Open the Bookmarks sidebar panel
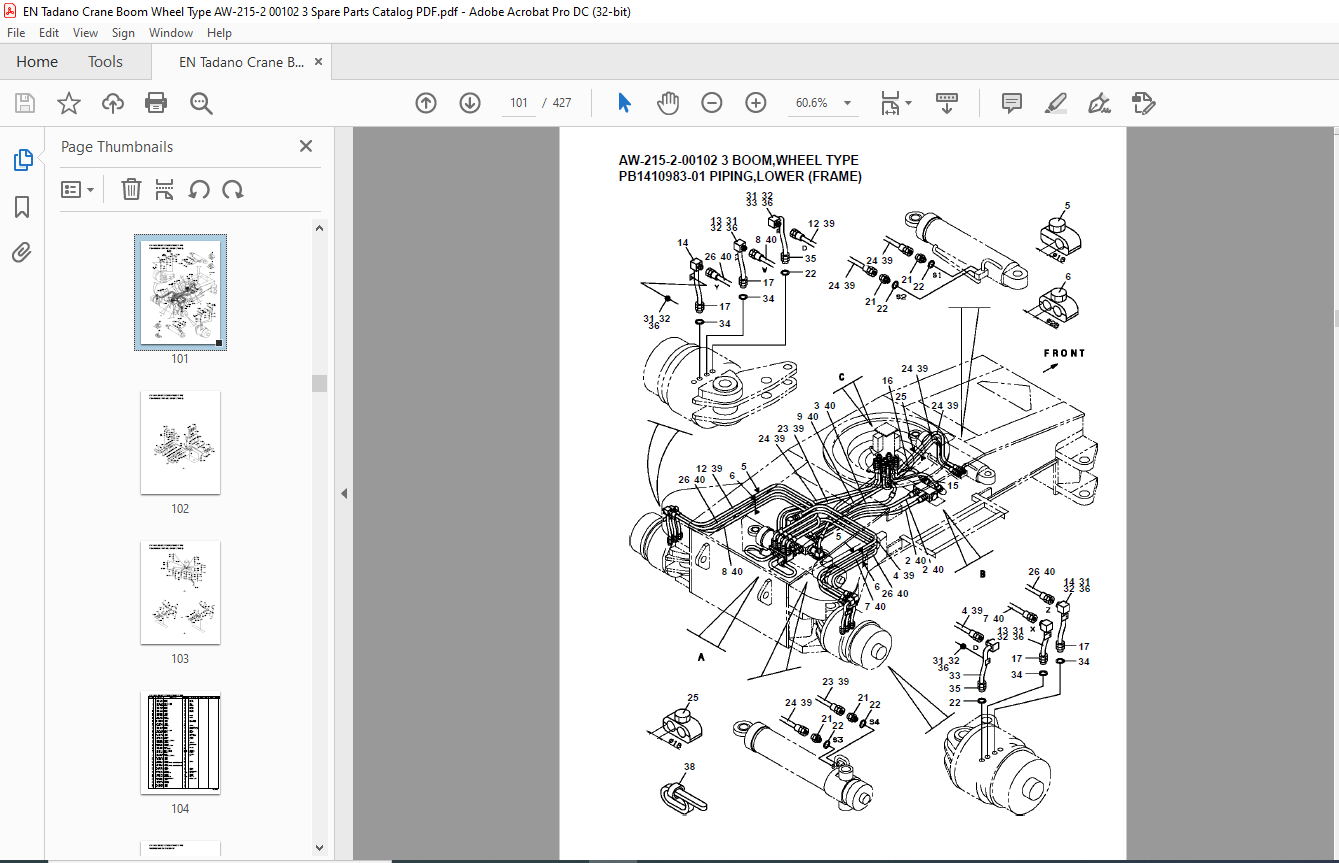The height and width of the screenshot is (863, 1339). 22,207
